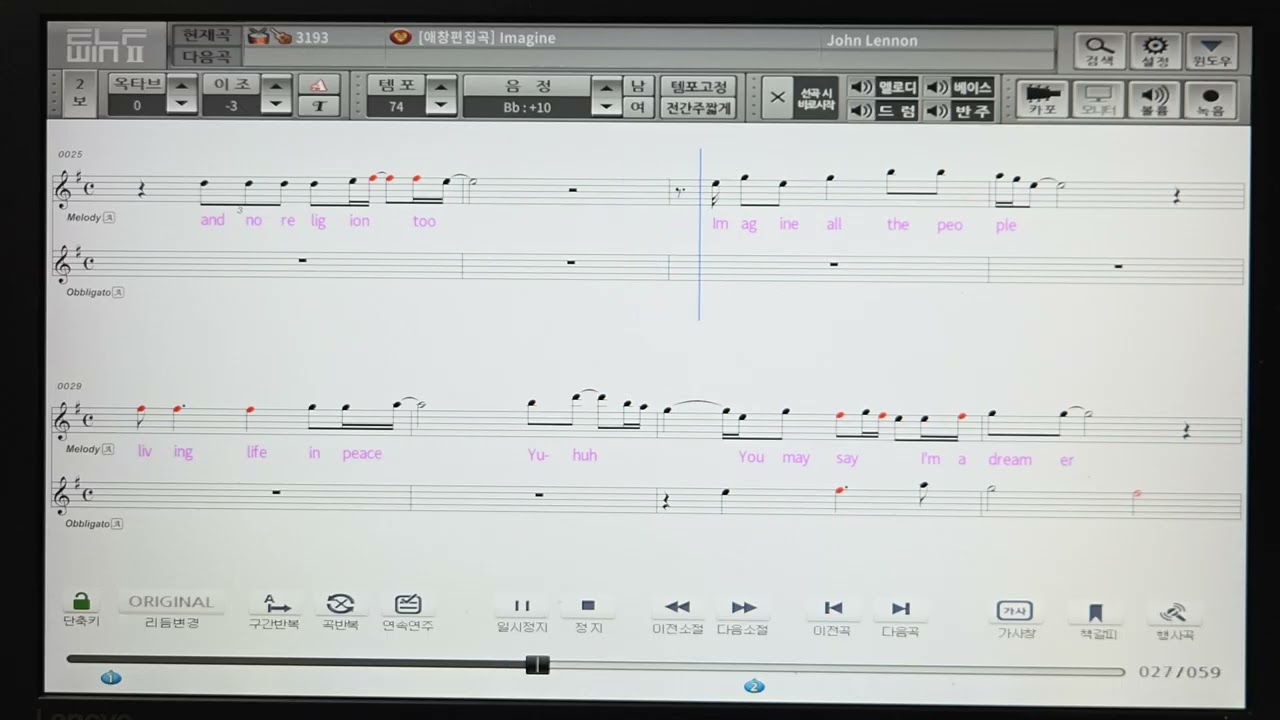
Task: Select the 여 female key option
Action: pos(637,107)
